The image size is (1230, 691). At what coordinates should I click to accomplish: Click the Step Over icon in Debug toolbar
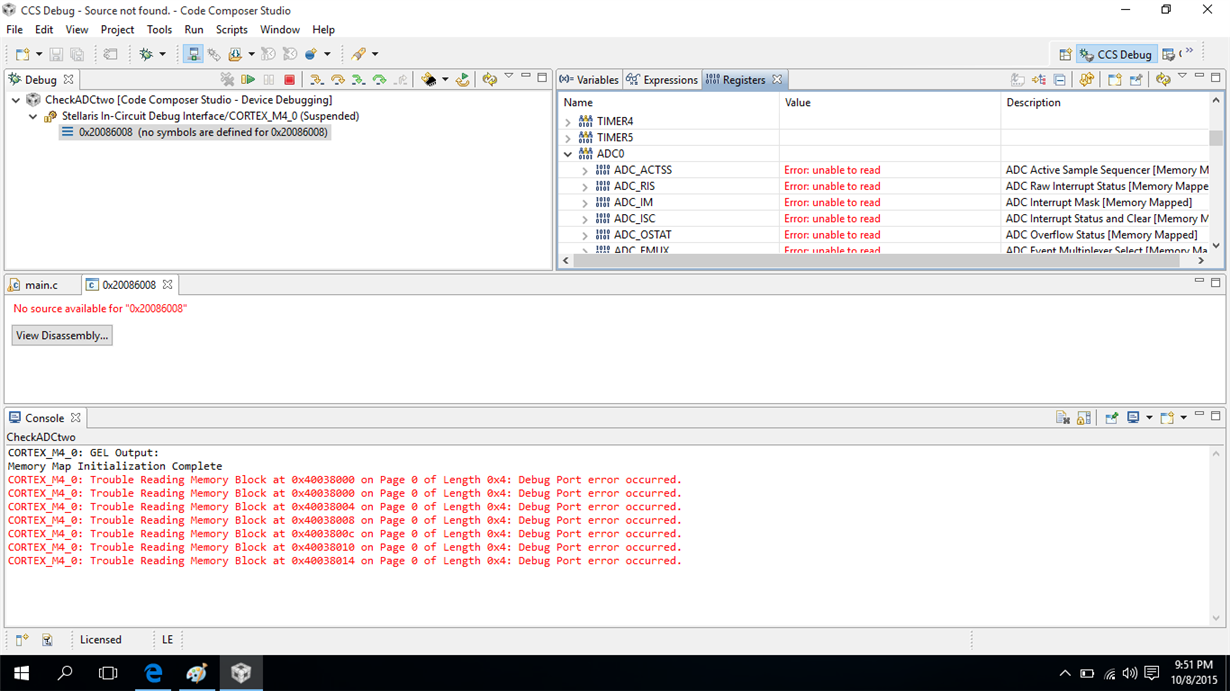click(337, 79)
